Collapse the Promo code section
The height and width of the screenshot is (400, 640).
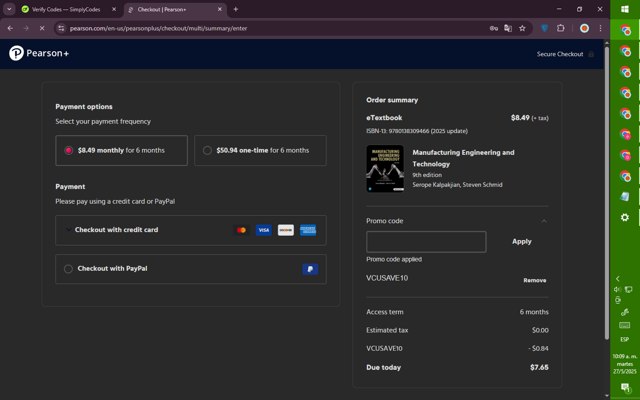pyautogui.click(x=543, y=220)
